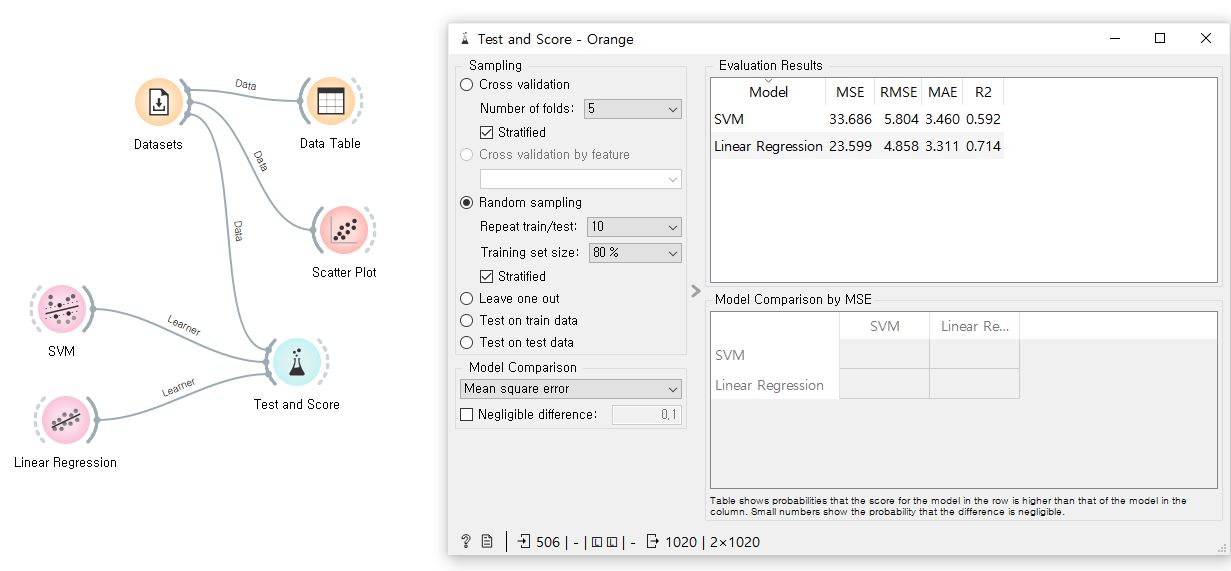
Task: Open the Test and Score widget
Action: pos(296,362)
